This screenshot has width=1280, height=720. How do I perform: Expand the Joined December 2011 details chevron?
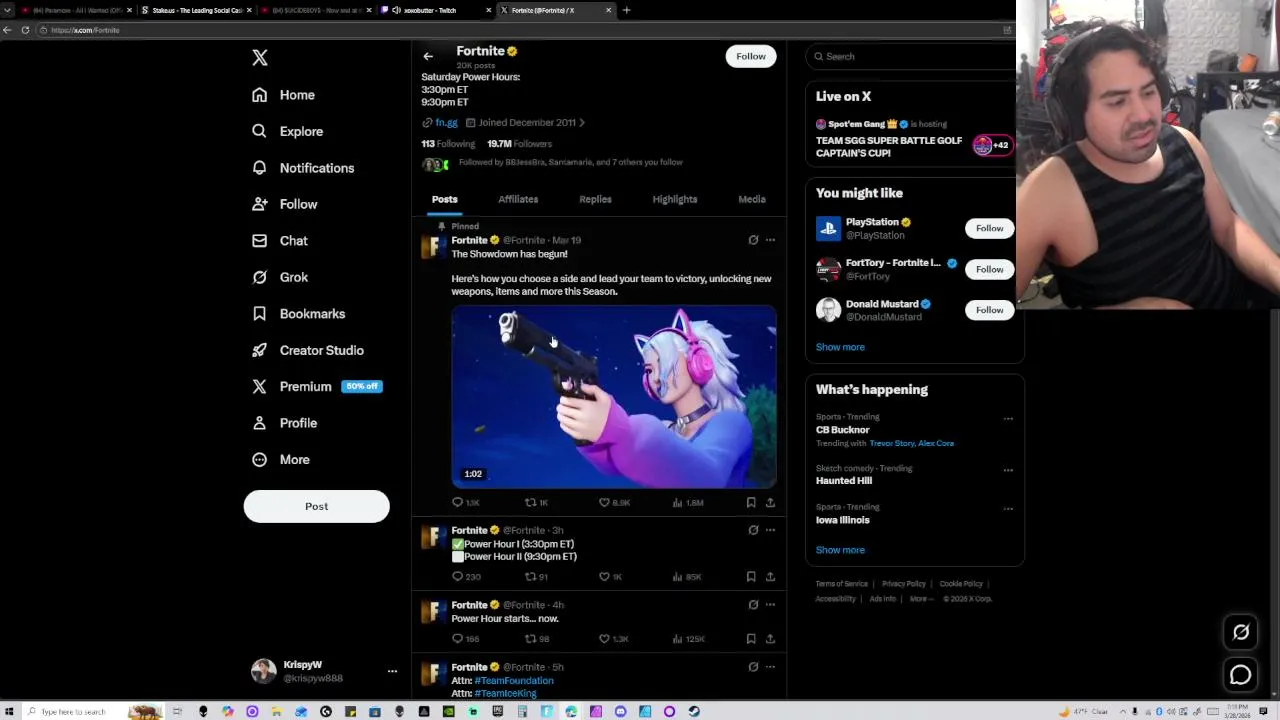581,122
